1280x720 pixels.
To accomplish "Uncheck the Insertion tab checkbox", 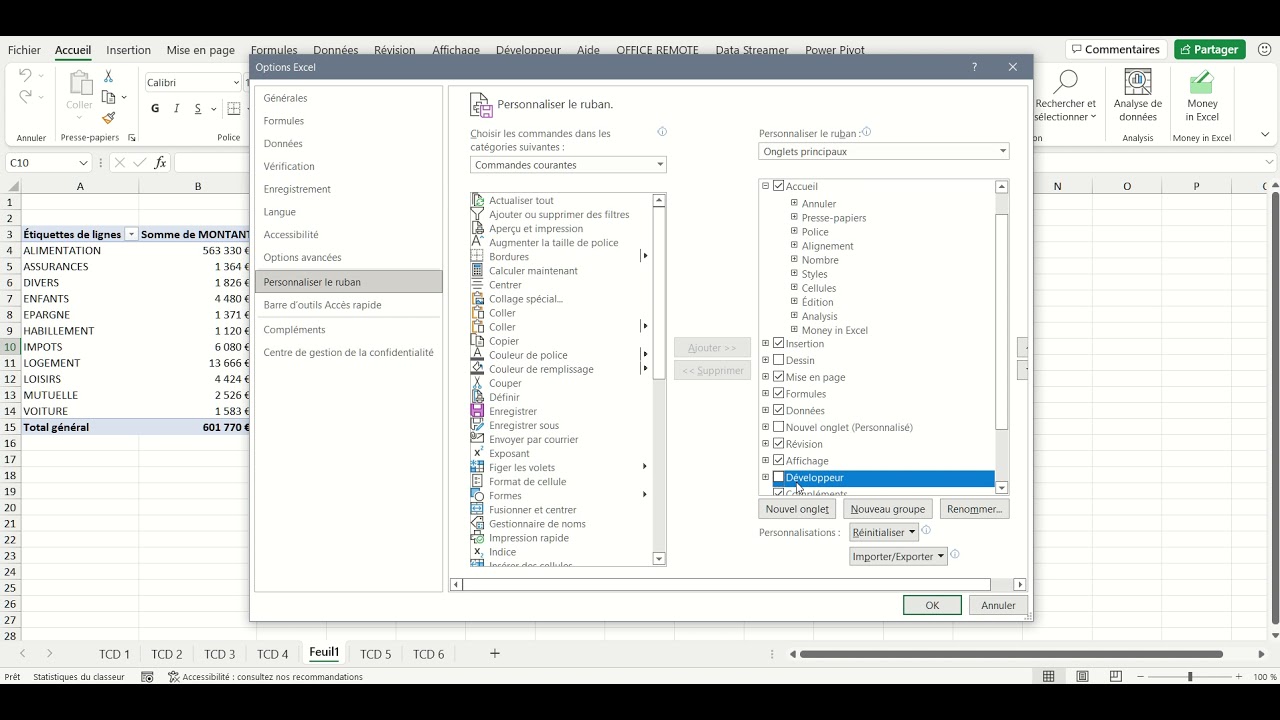I will click(779, 343).
